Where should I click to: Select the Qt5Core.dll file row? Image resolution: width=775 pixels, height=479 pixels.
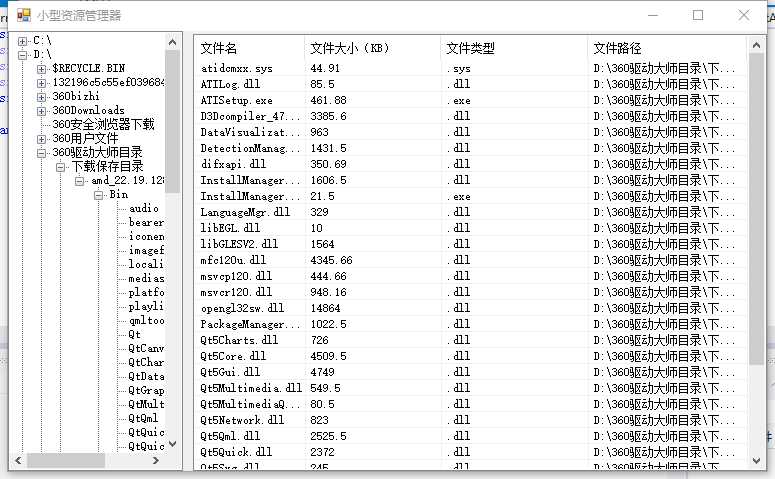coord(470,356)
